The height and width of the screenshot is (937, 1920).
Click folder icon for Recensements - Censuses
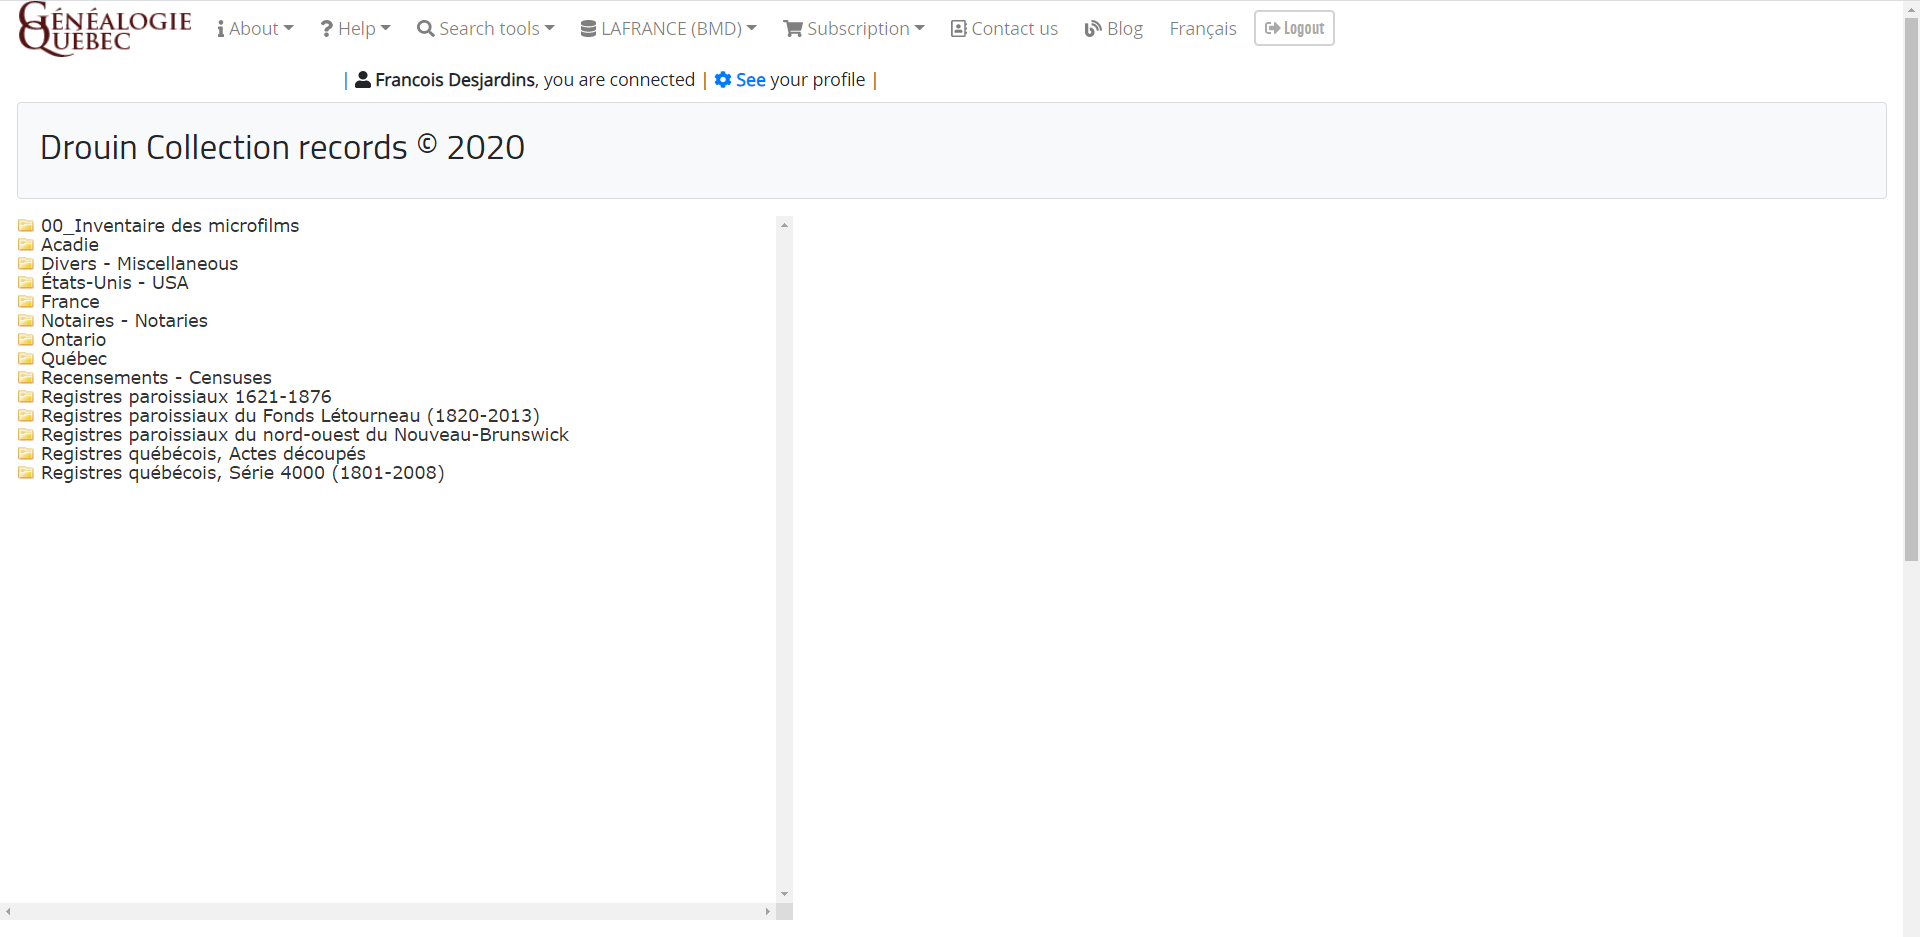[x=26, y=378]
